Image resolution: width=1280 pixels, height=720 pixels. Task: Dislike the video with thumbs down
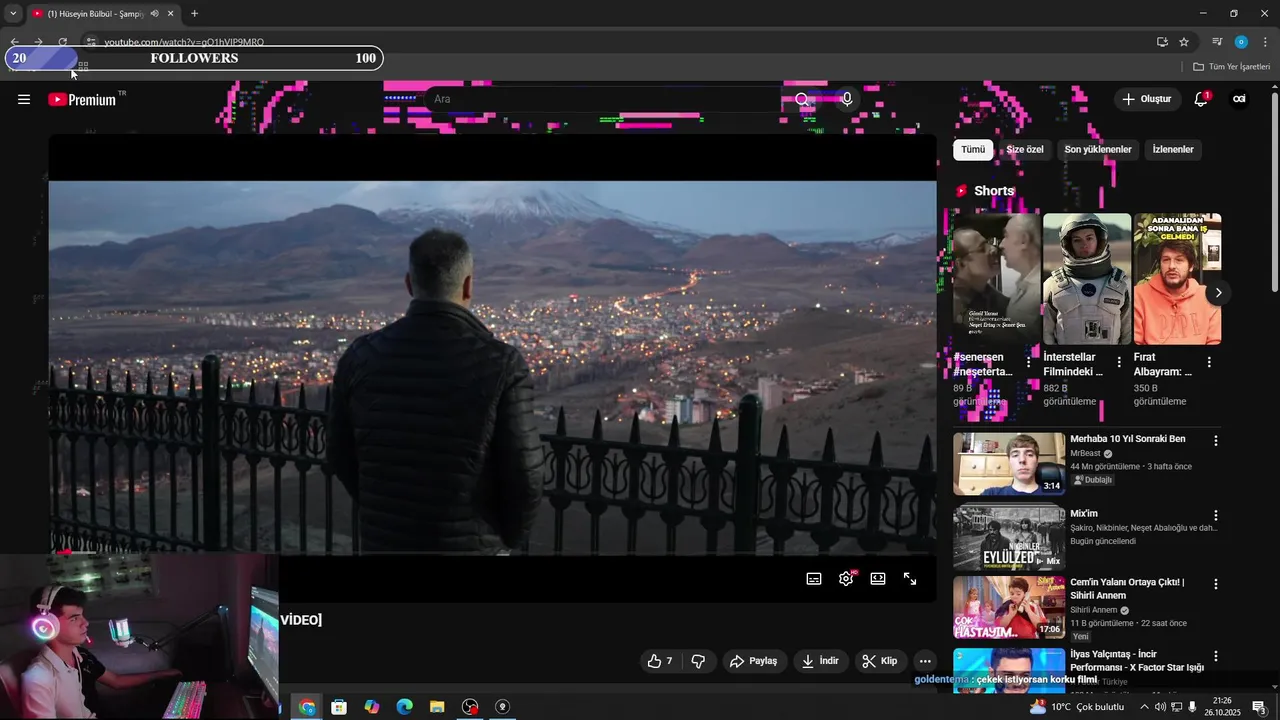(x=698, y=661)
